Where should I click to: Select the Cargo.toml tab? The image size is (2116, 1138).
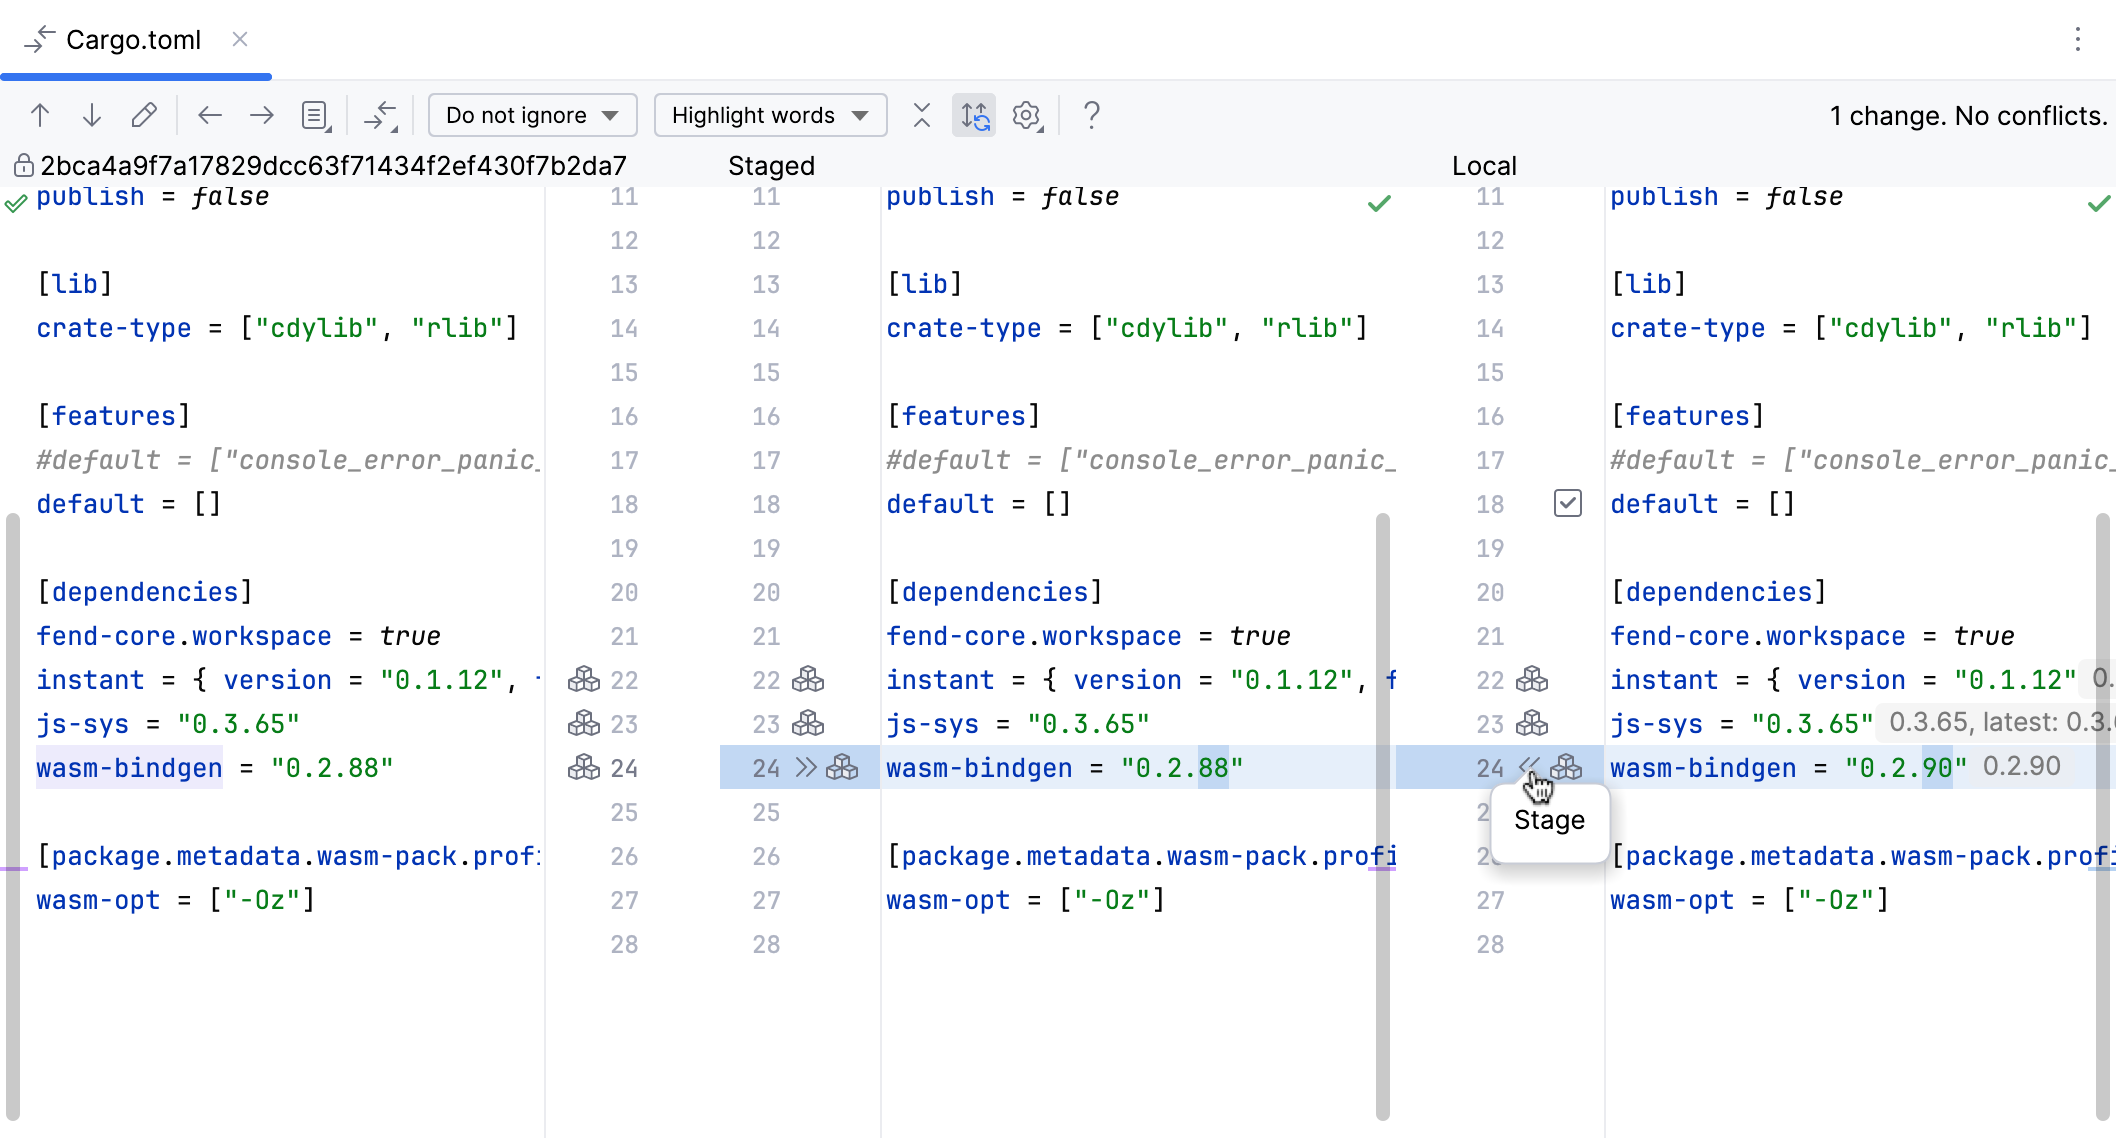(133, 40)
